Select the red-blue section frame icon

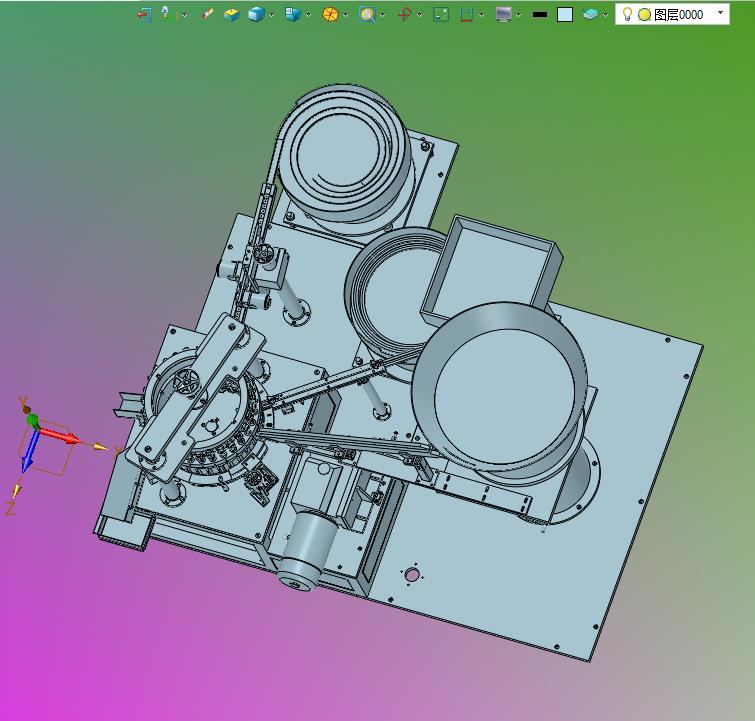pos(466,14)
